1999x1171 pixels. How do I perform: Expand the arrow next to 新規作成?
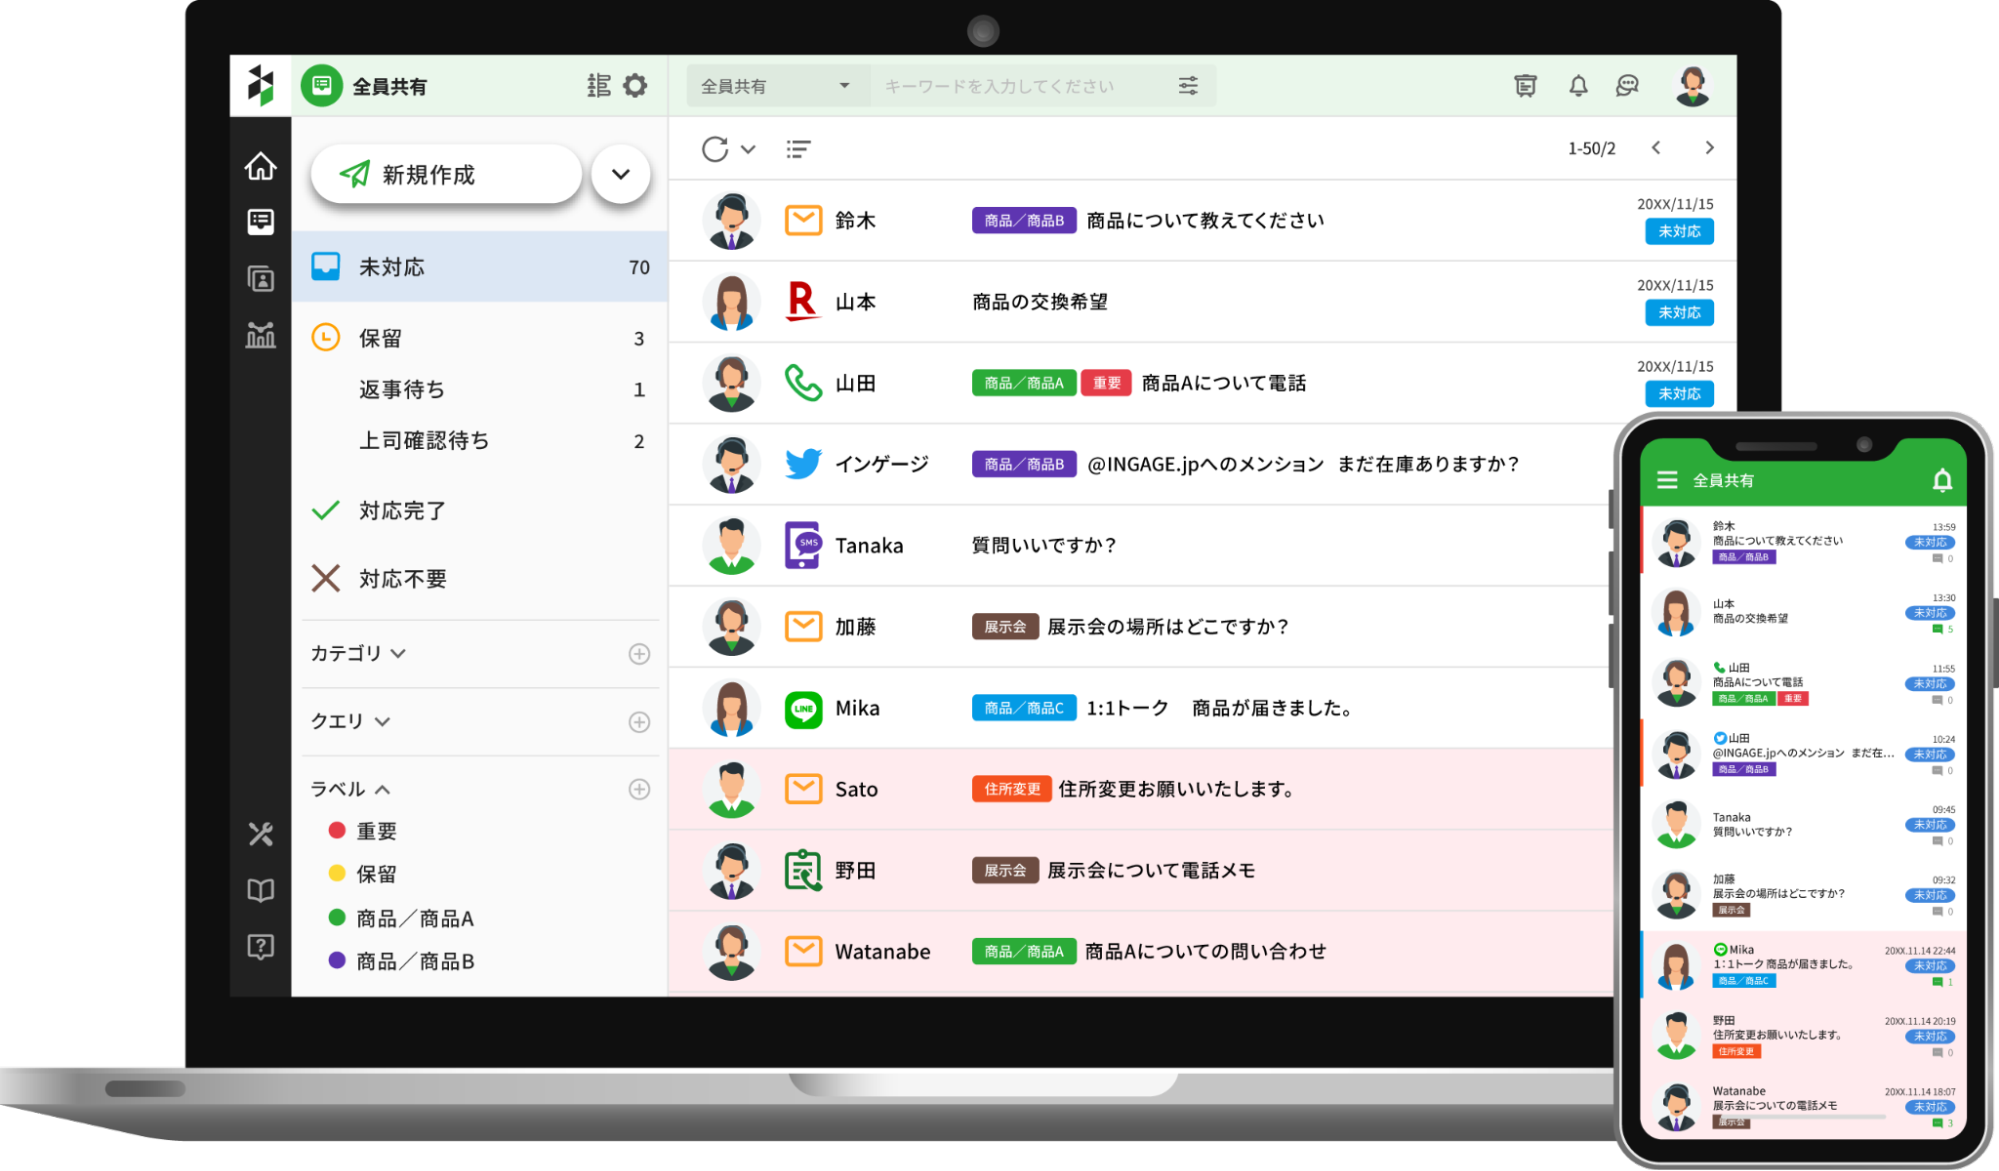620,174
